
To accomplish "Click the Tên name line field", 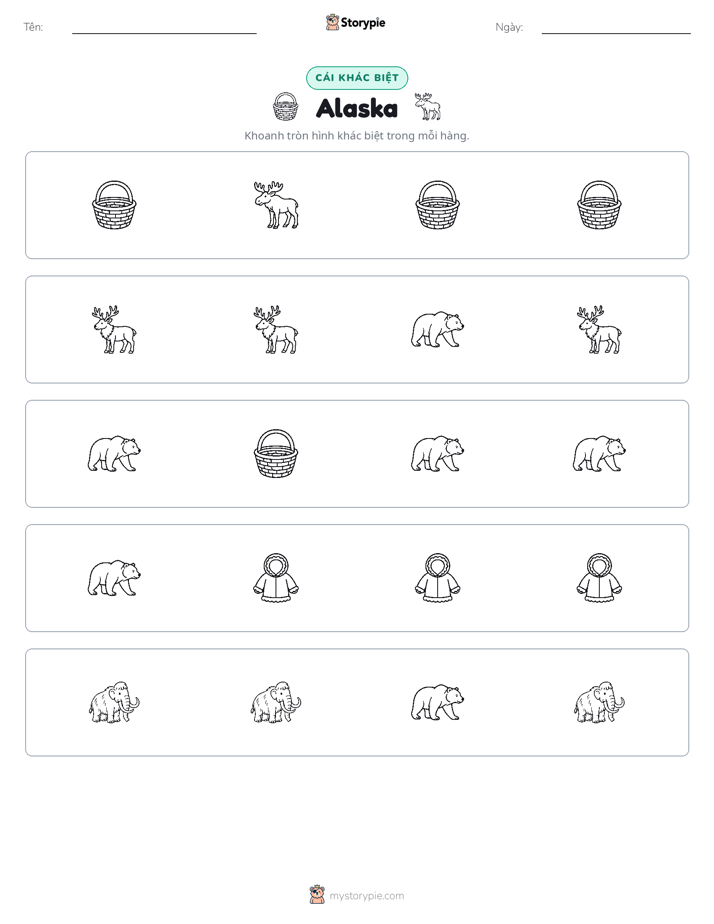I will 164,27.
